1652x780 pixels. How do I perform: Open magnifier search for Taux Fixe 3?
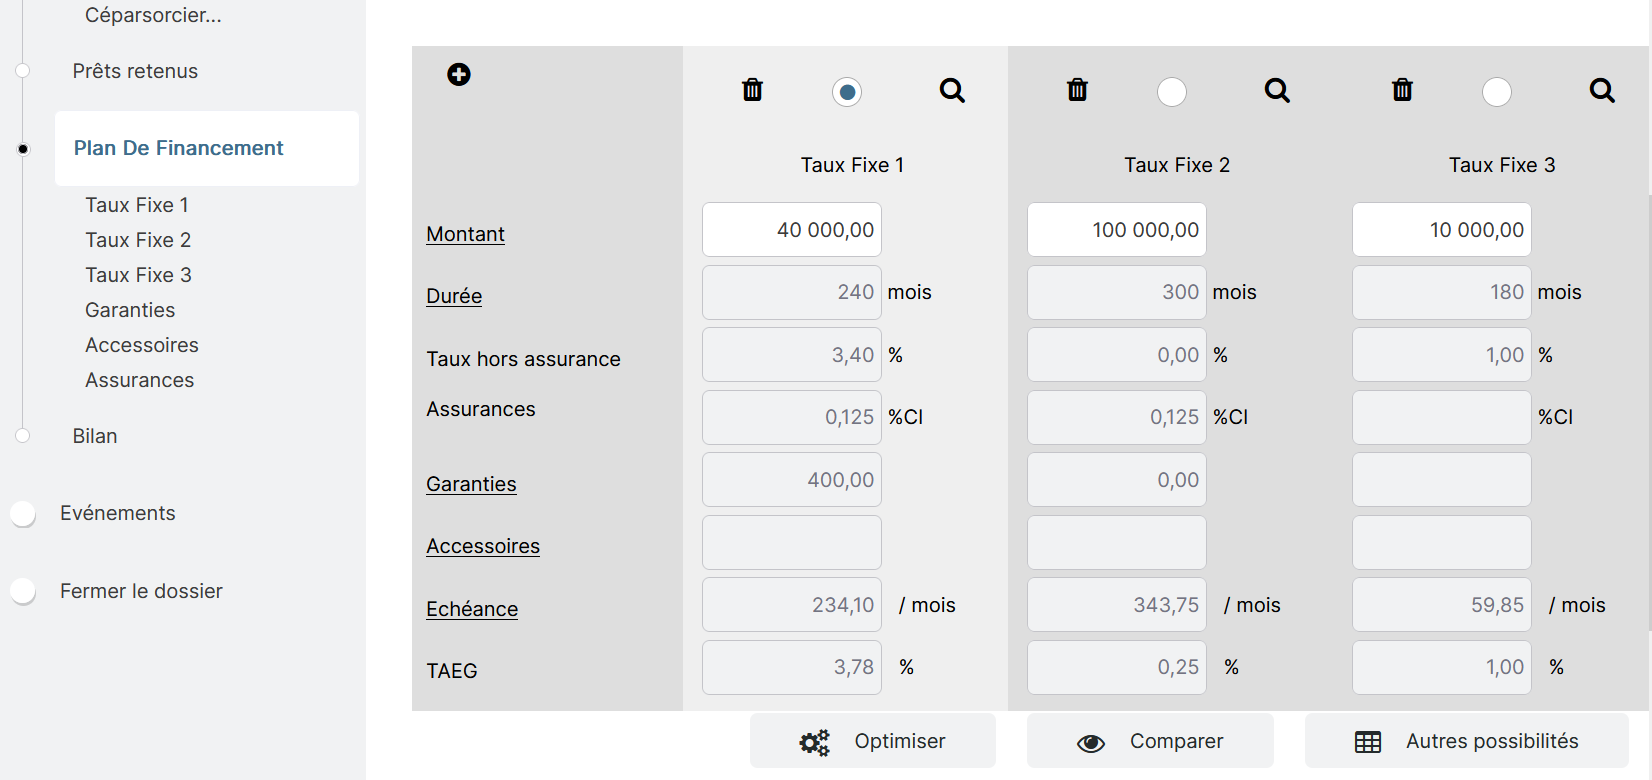pyautogui.click(x=1602, y=91)
